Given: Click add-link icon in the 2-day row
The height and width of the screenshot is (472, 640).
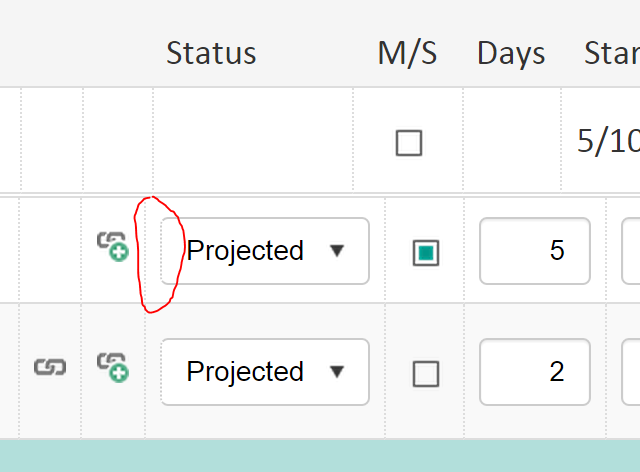Looking at the screenshot, I should point(113,367).
